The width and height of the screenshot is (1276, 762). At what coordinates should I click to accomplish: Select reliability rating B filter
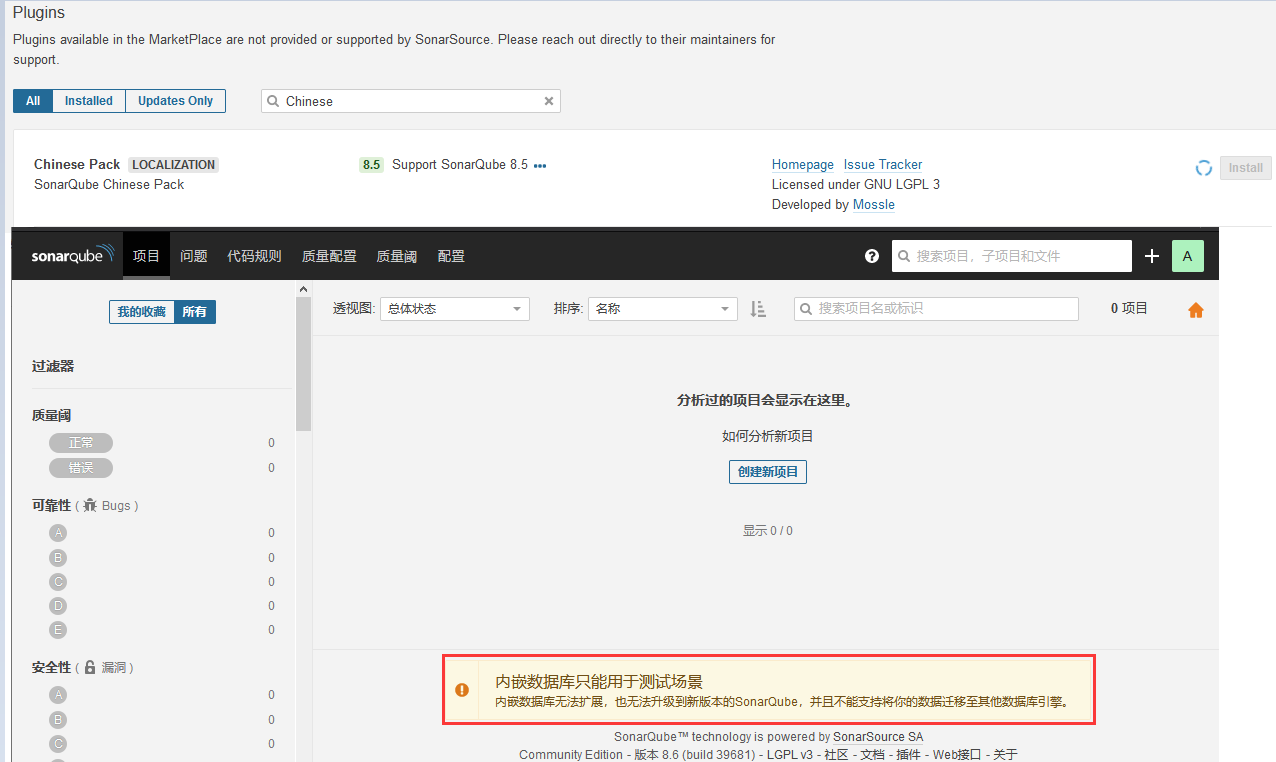58,558
